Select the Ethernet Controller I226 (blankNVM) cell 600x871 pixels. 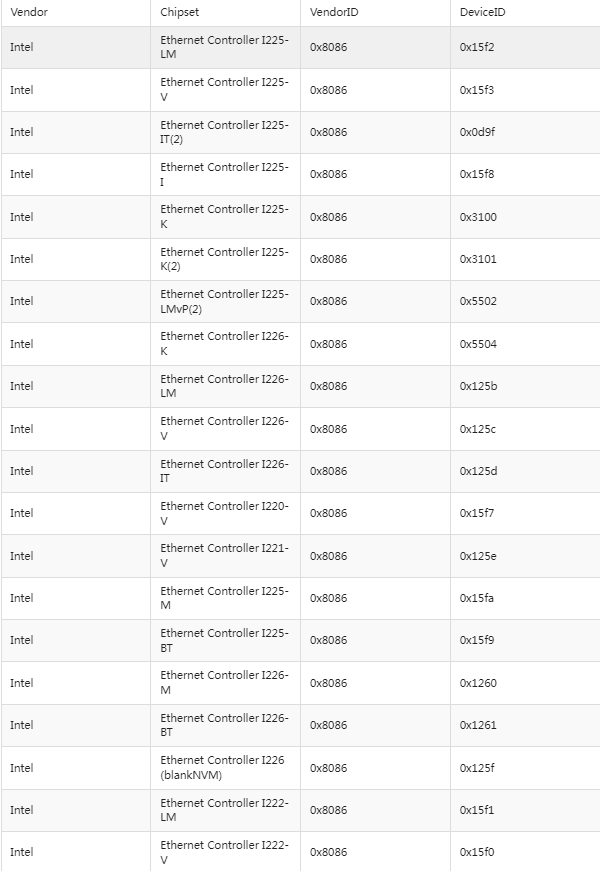[x=222, y=767]
